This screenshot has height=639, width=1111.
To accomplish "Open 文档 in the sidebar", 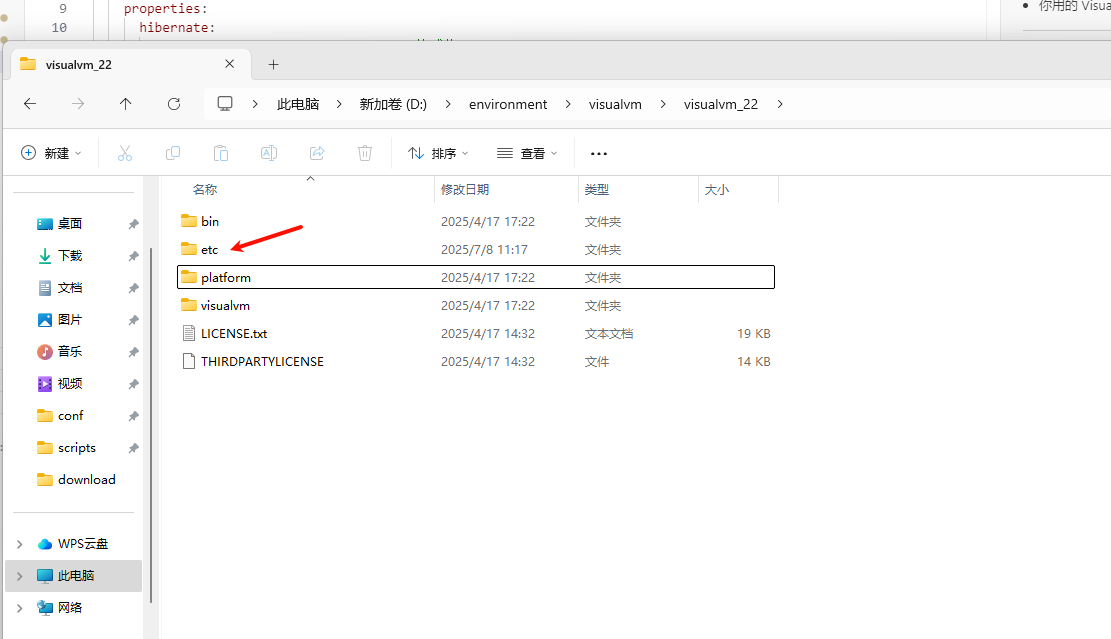I will coord(69,288).
